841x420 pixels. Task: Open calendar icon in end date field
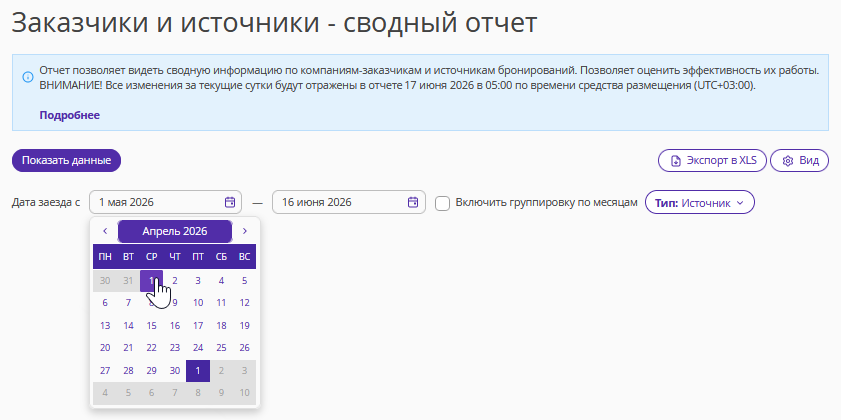[x=413, y=202]
